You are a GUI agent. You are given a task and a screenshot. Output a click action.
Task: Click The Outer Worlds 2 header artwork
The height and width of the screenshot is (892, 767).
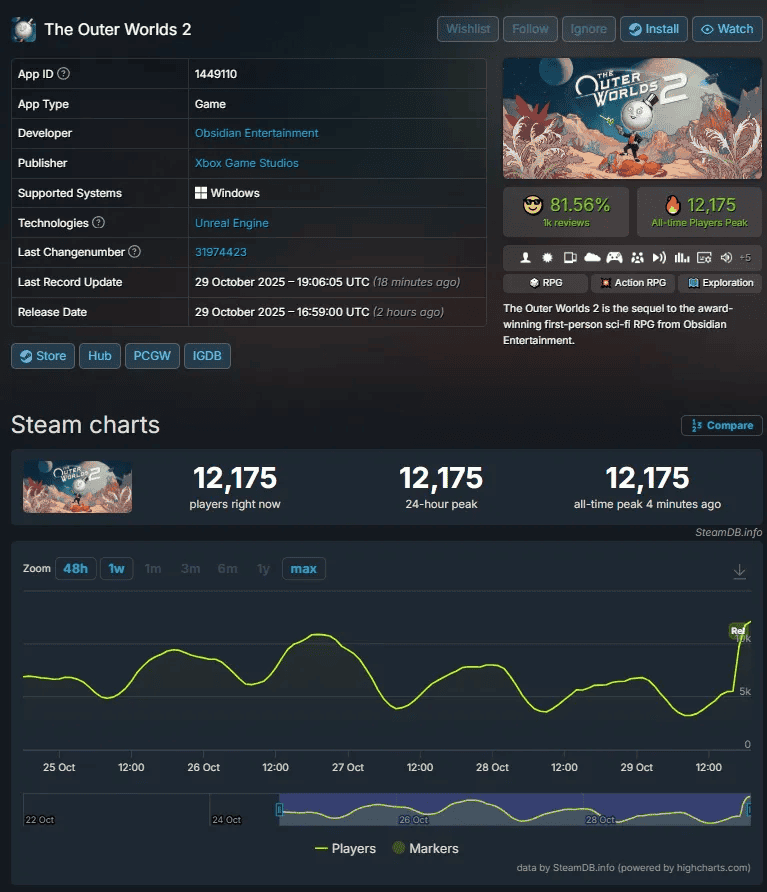click(632, 119)
